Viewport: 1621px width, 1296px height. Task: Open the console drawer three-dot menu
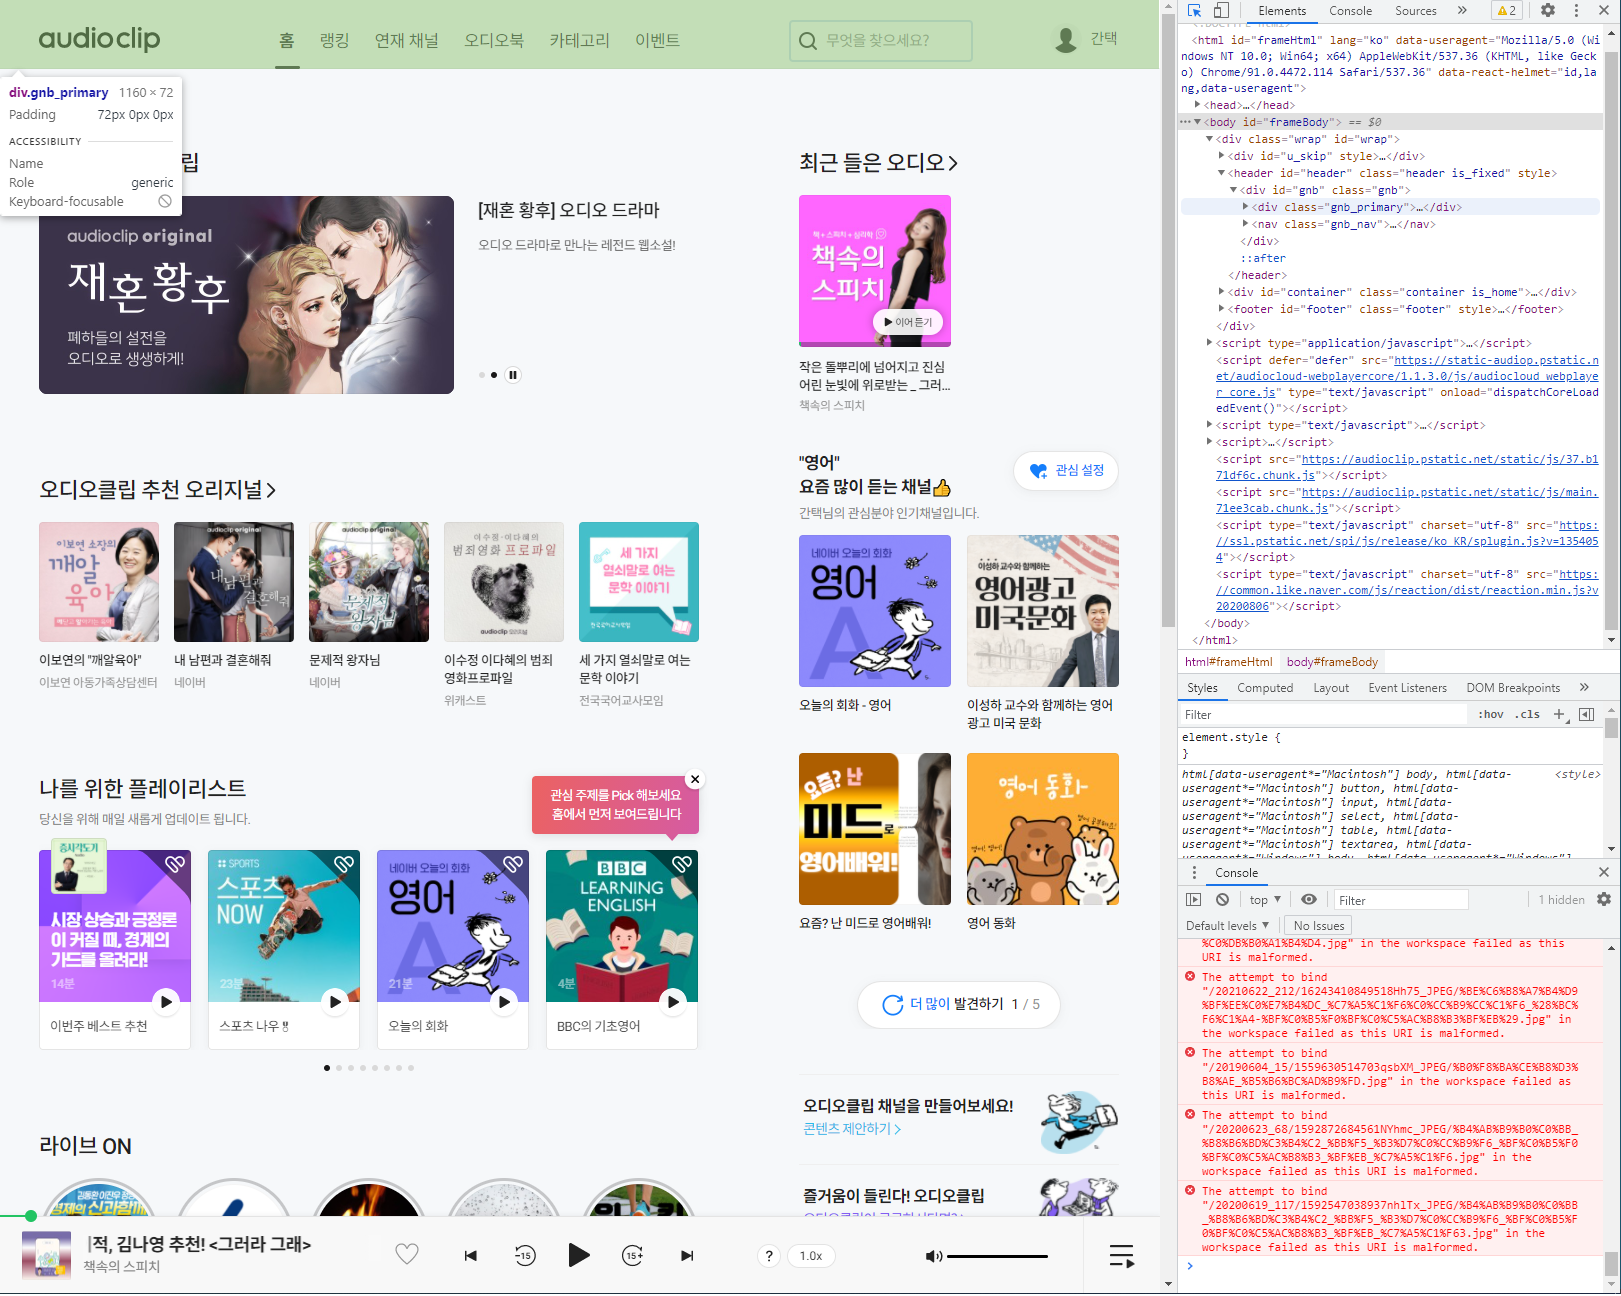[x=1194, y=873]
